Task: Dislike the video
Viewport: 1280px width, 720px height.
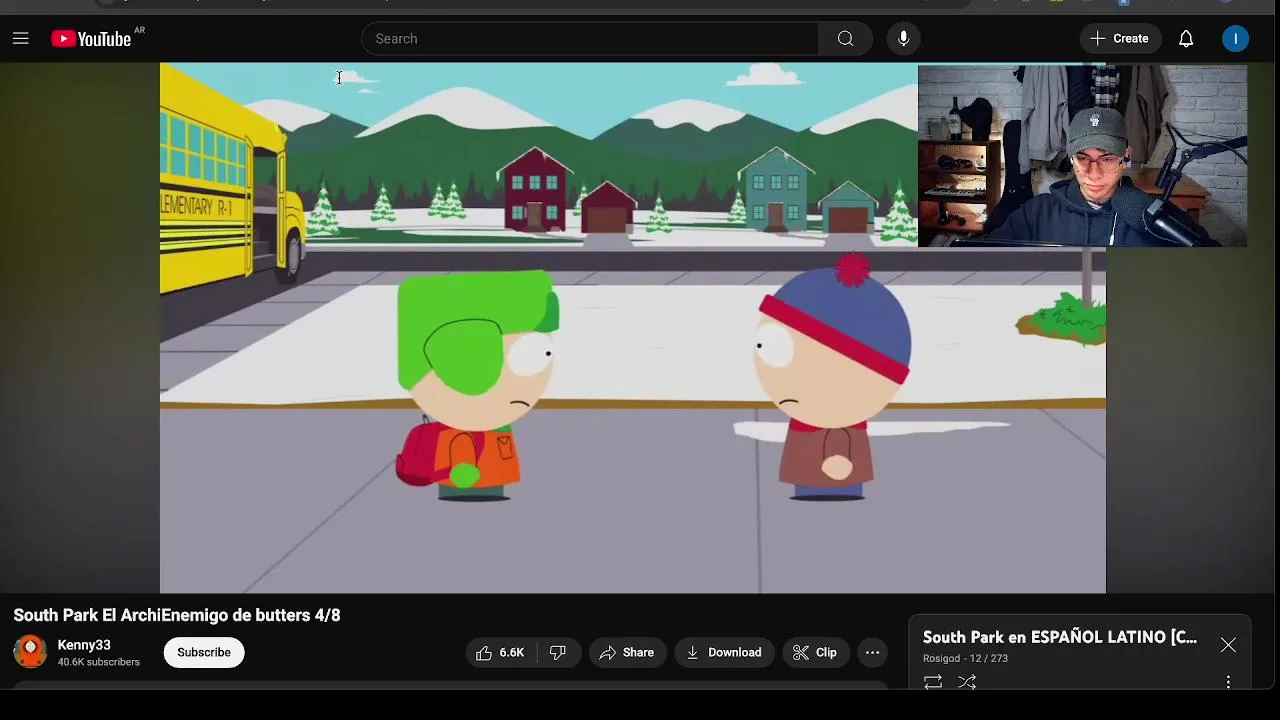Action: [558, 652]
